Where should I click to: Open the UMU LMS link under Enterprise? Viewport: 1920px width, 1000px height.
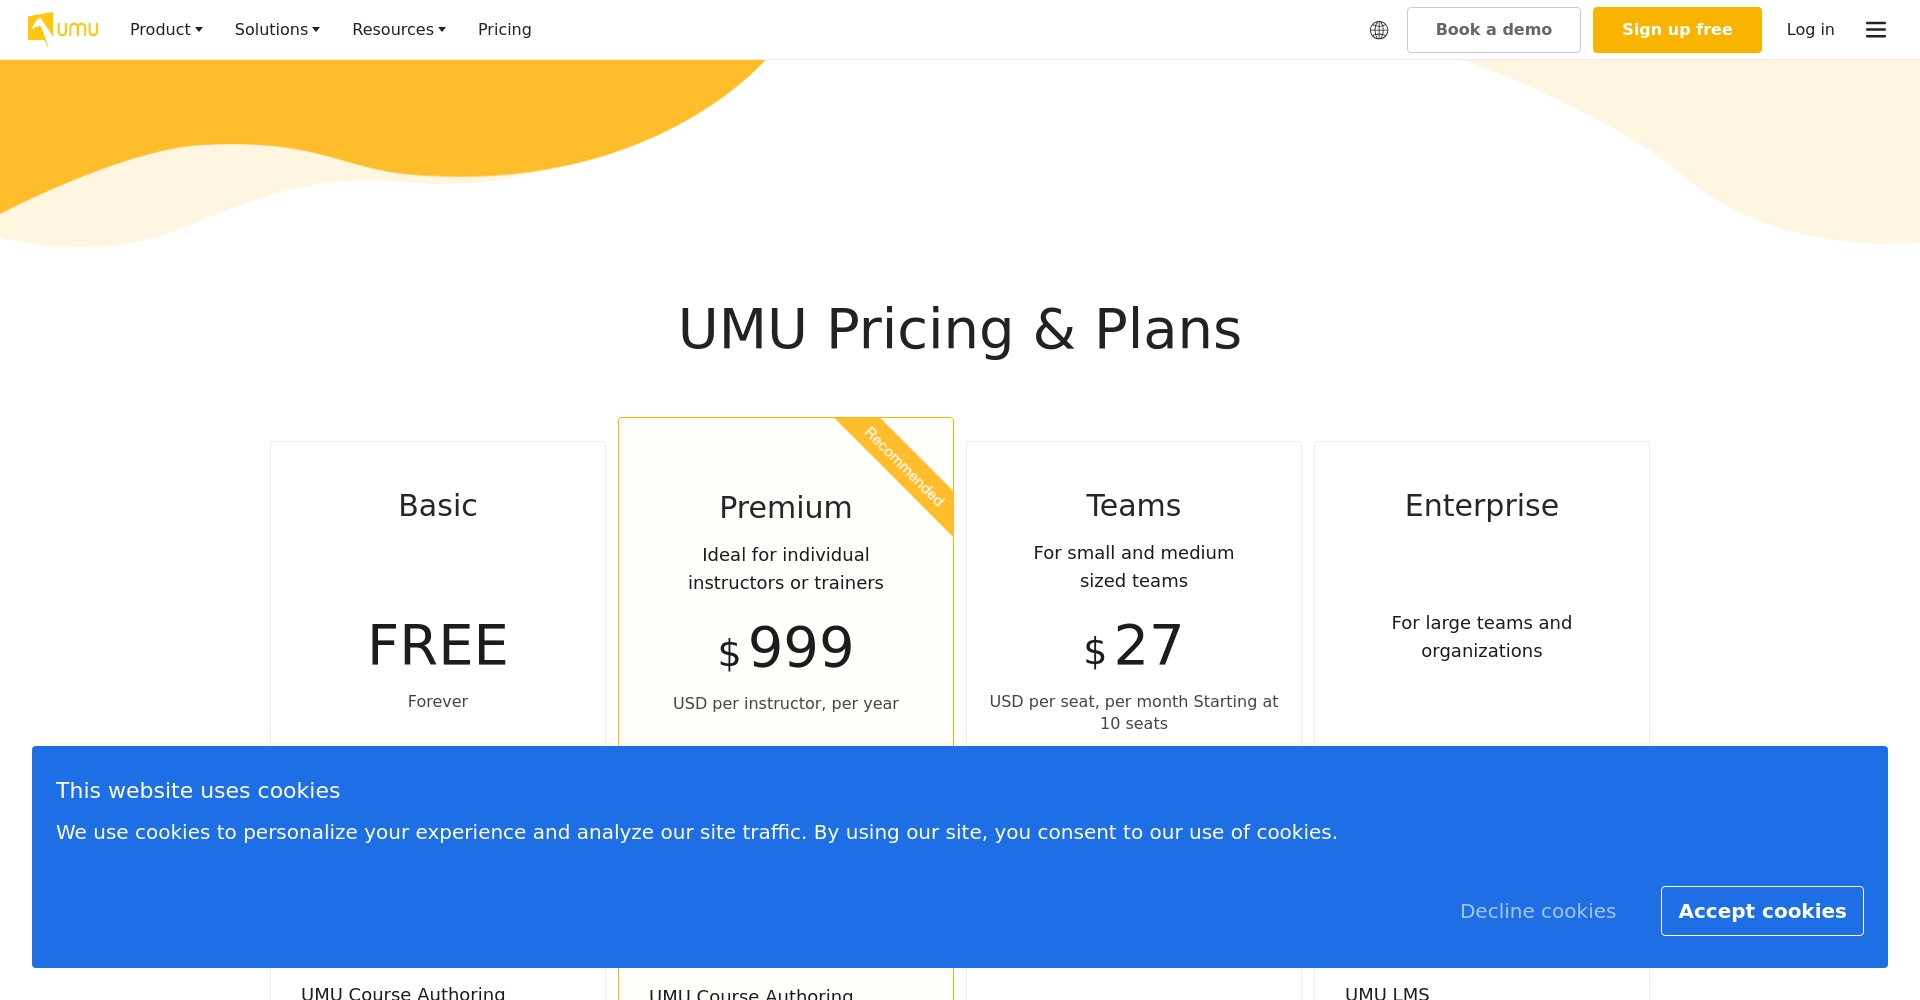1387,992
